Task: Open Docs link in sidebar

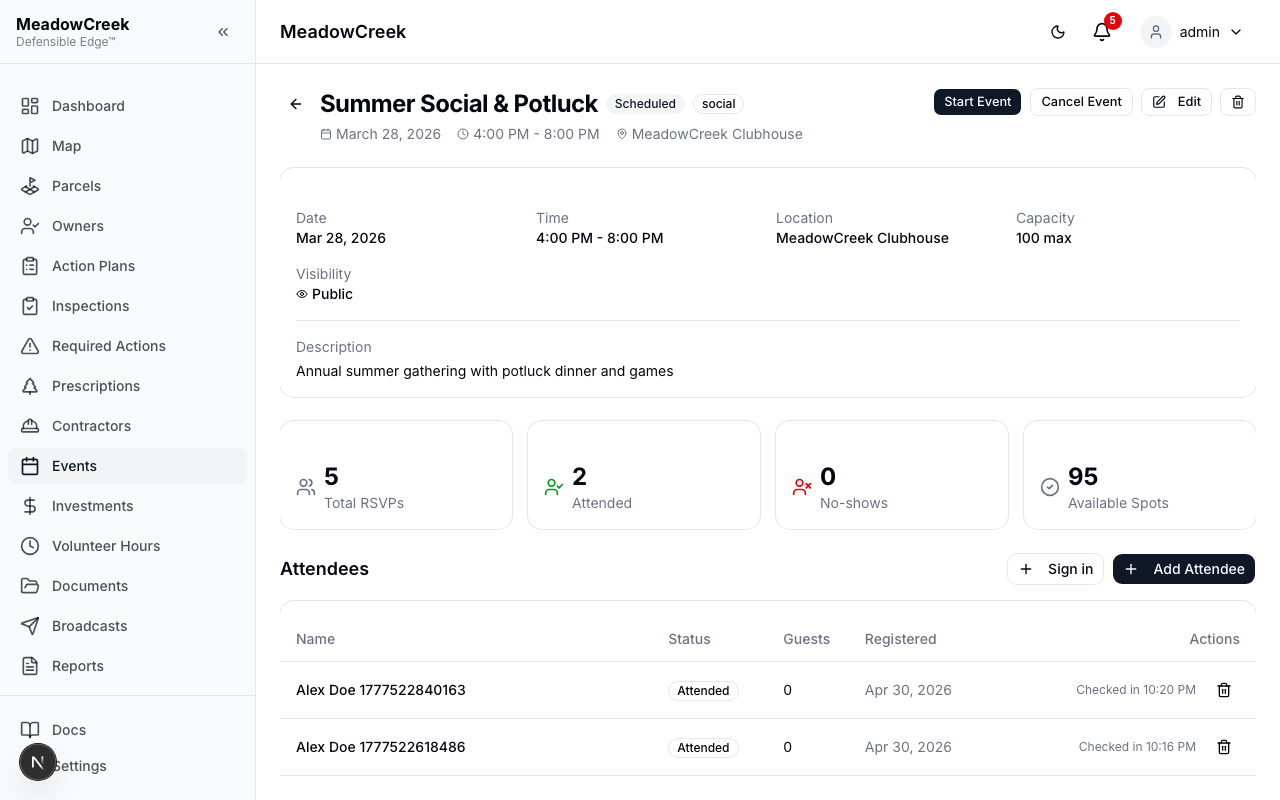Action: [127, 730]
